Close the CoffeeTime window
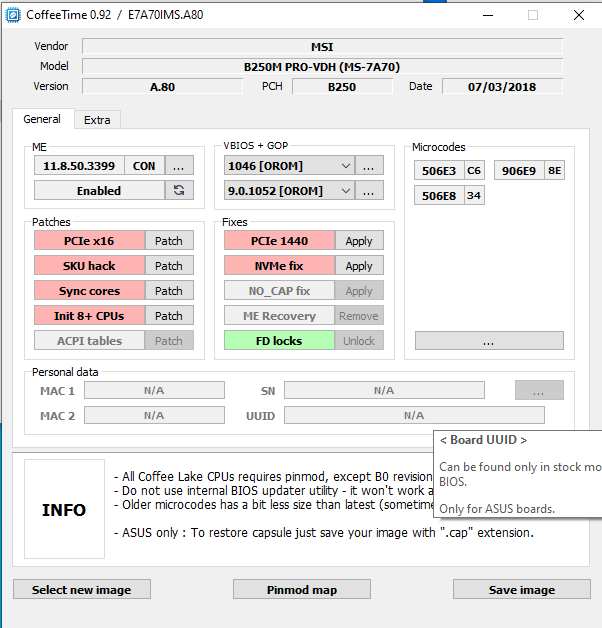 point(579,15)
